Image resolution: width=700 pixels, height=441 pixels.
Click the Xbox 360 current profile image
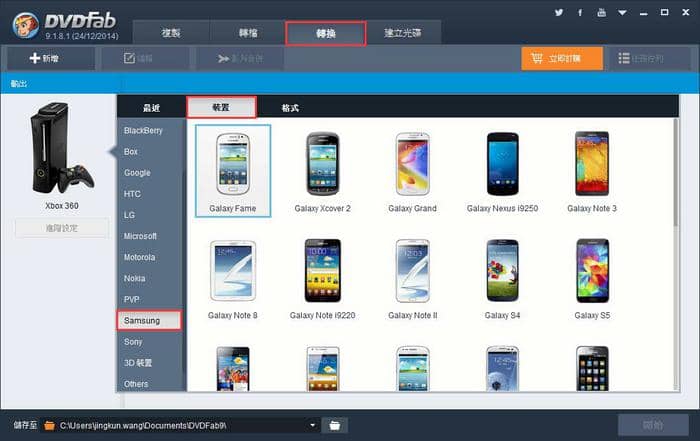(x=62, y=148)
